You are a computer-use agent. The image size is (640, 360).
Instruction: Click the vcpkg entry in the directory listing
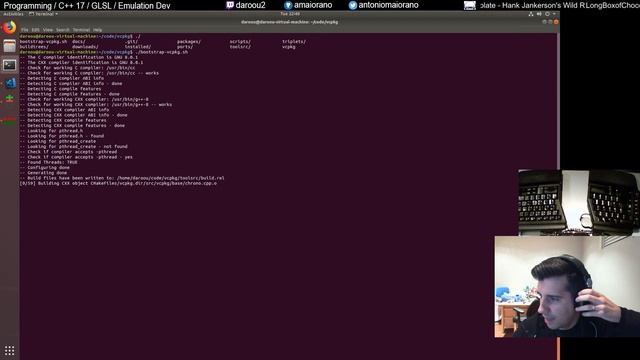pos(289,47)
